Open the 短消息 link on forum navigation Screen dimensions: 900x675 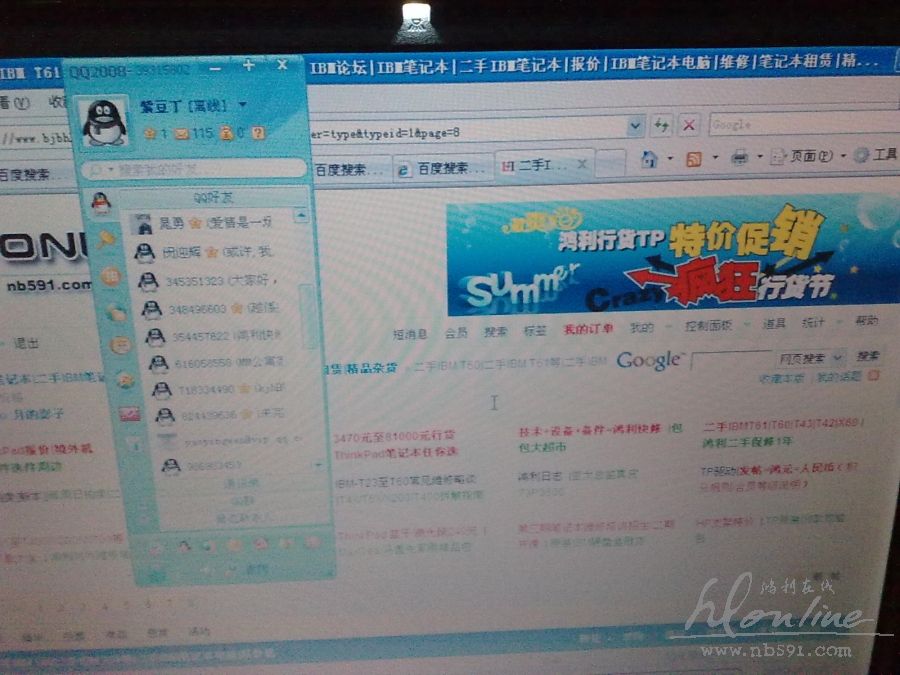[x=410, y=334]
